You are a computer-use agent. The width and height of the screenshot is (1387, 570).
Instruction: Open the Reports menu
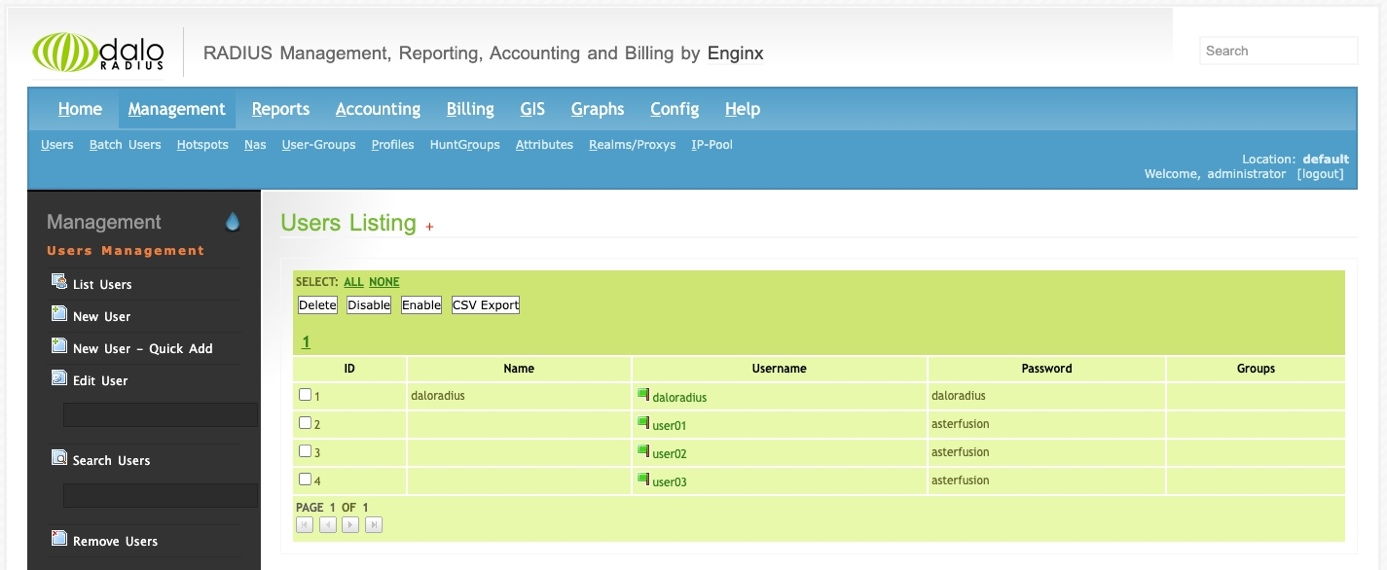pyautogui.click(x=280, y=109)
